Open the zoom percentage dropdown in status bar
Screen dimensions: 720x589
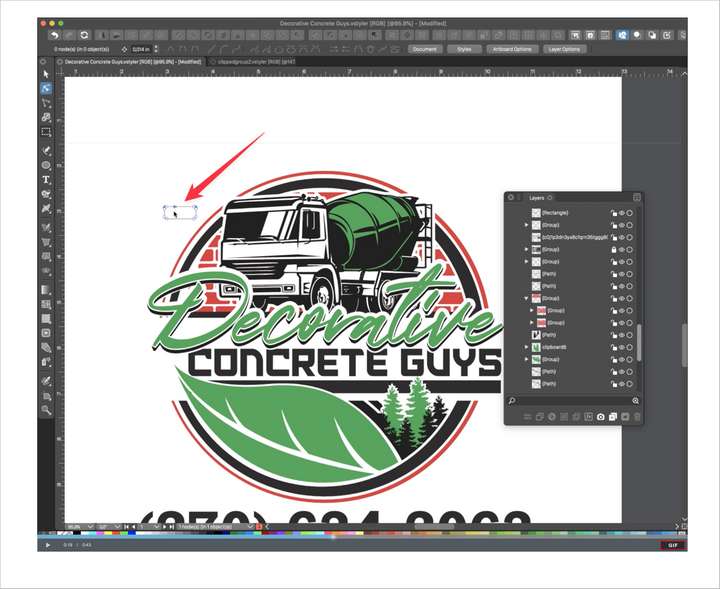coord(90,527)
